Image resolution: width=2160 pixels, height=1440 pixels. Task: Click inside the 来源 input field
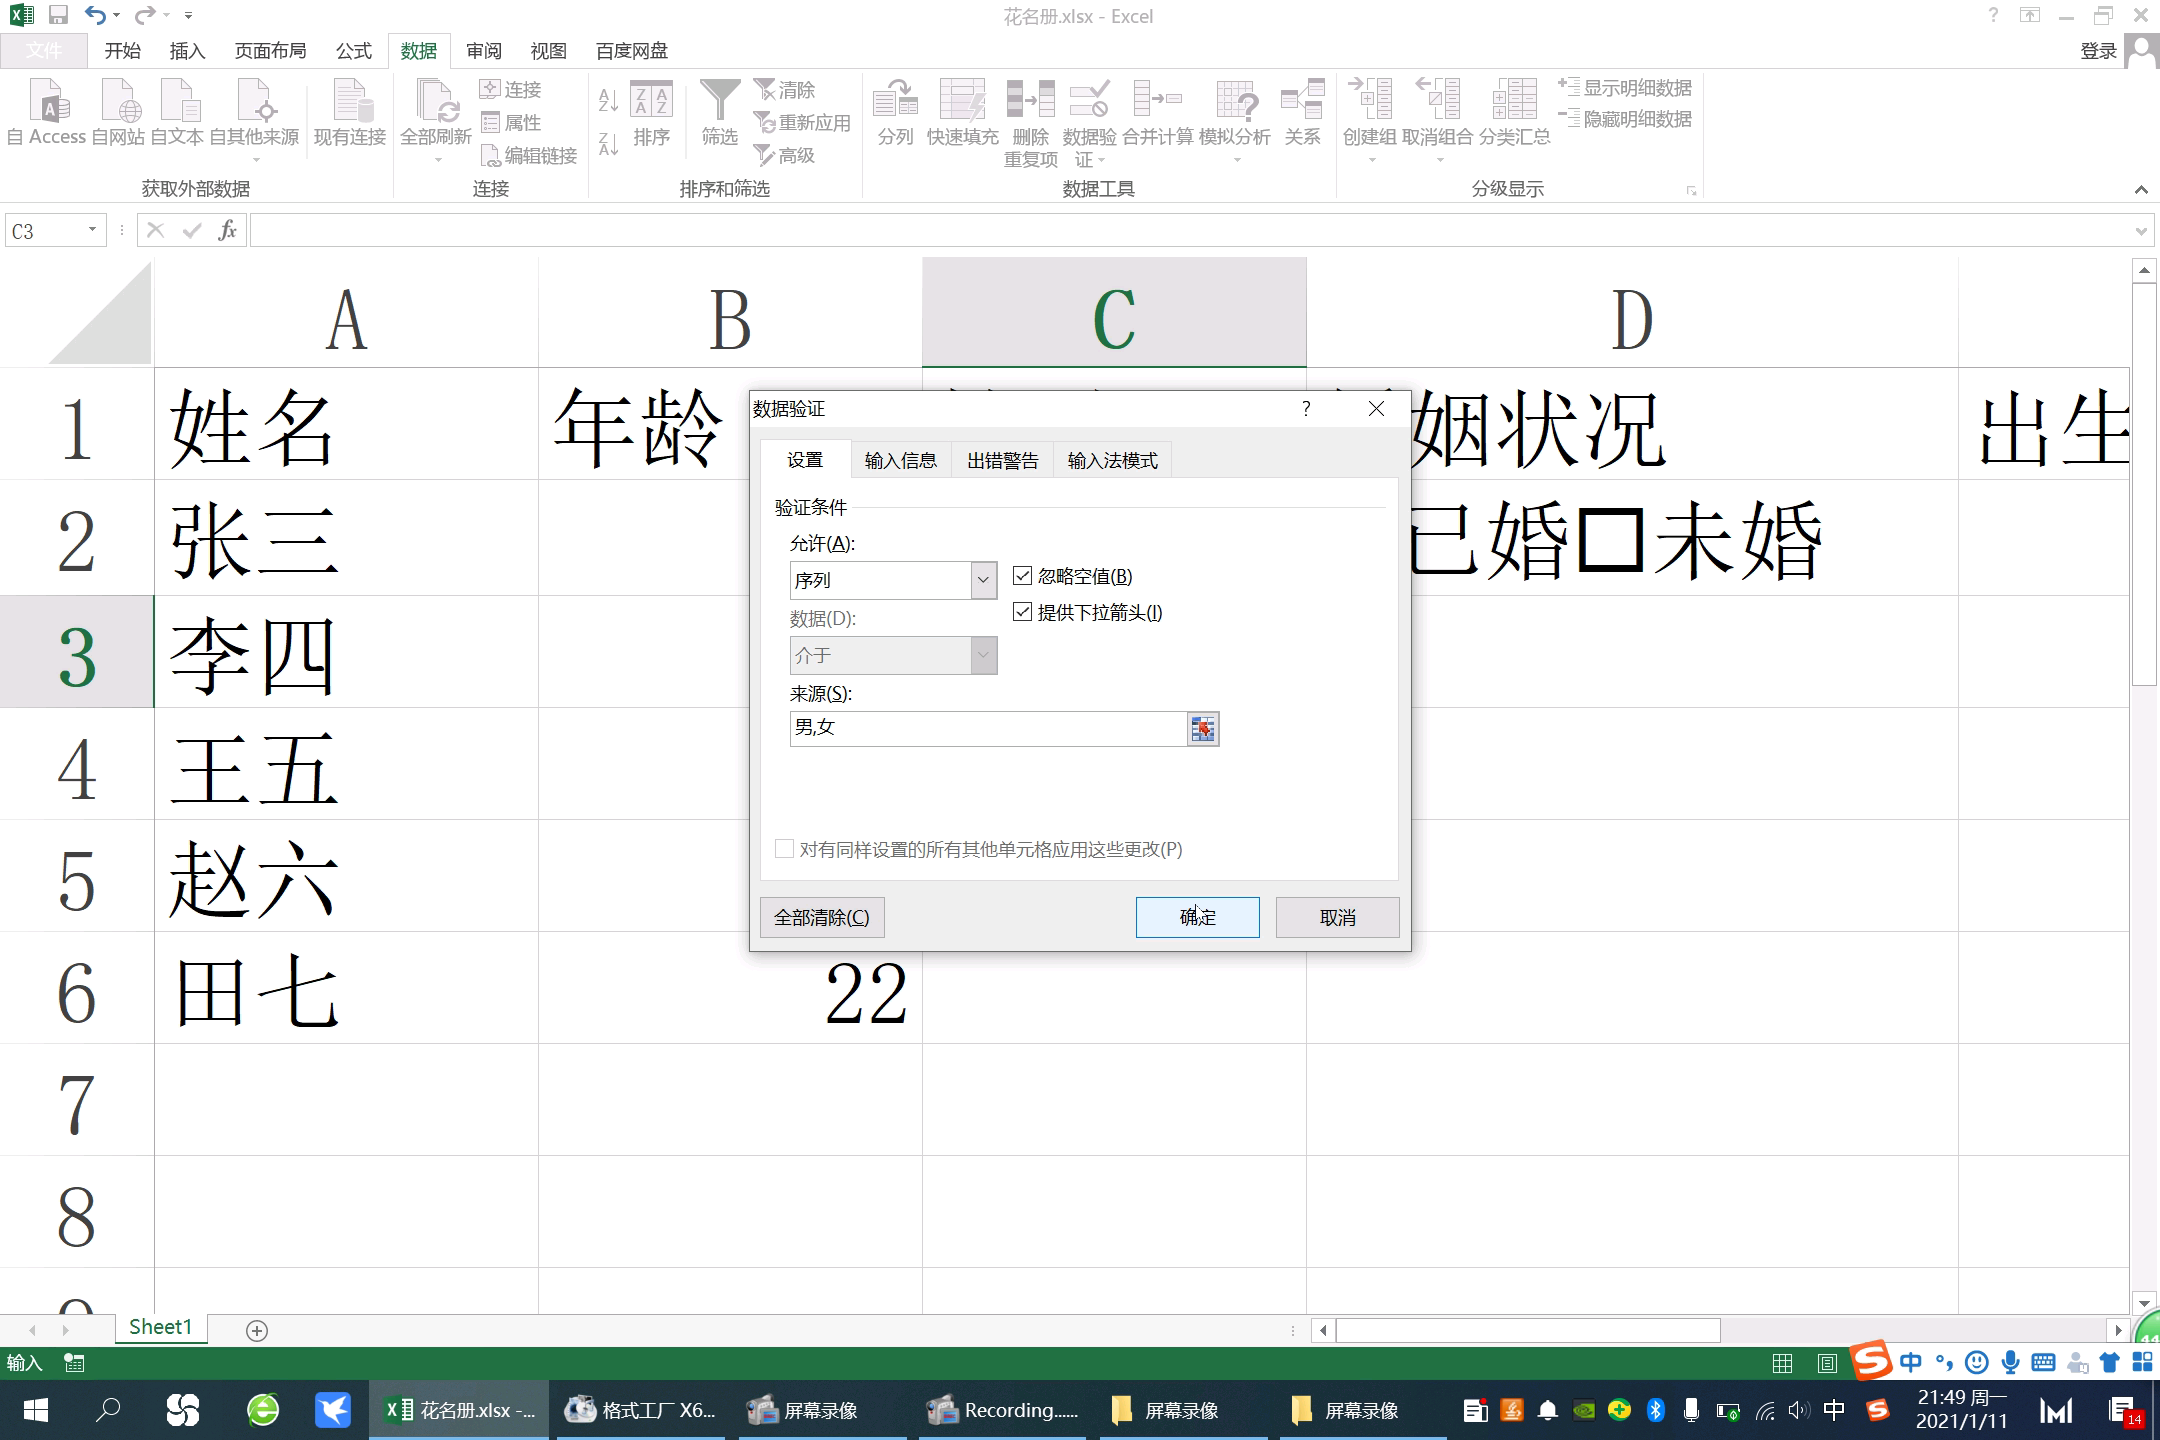click(x=985, y=729)
